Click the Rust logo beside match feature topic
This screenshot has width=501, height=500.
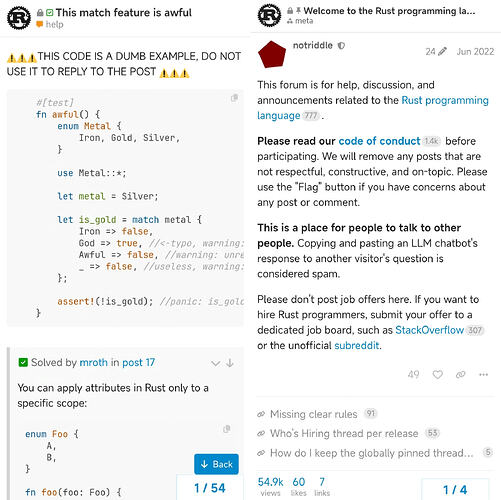(19, 18)
